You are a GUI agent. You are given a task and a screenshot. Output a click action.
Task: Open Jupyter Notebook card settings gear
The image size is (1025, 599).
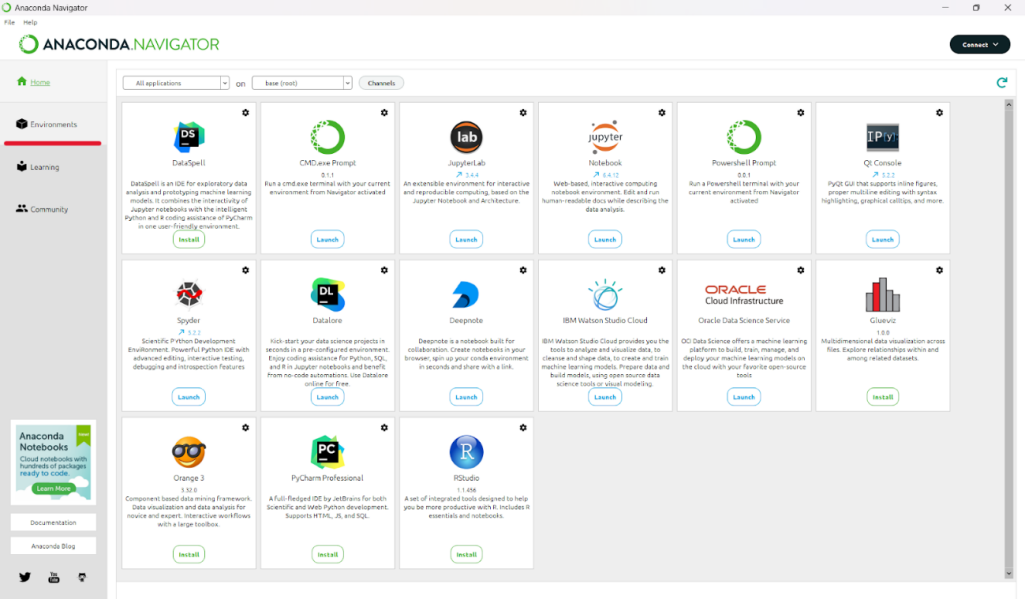[x=662, y=112]
